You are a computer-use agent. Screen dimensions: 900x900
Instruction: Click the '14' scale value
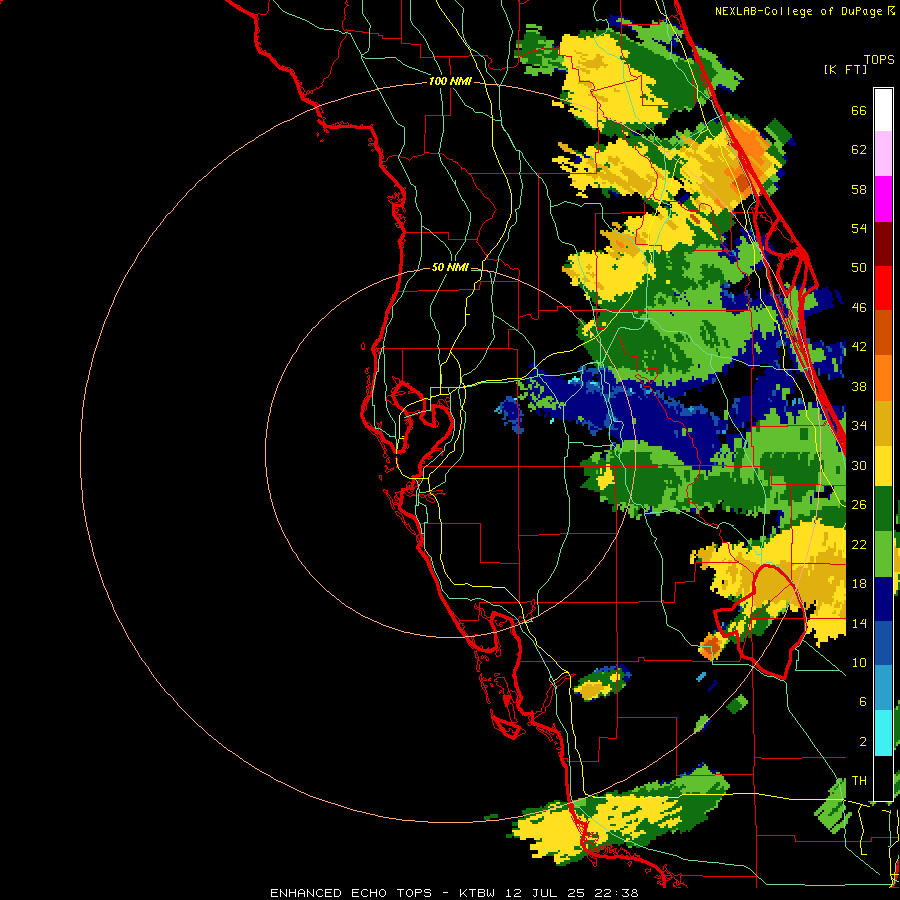859,623
